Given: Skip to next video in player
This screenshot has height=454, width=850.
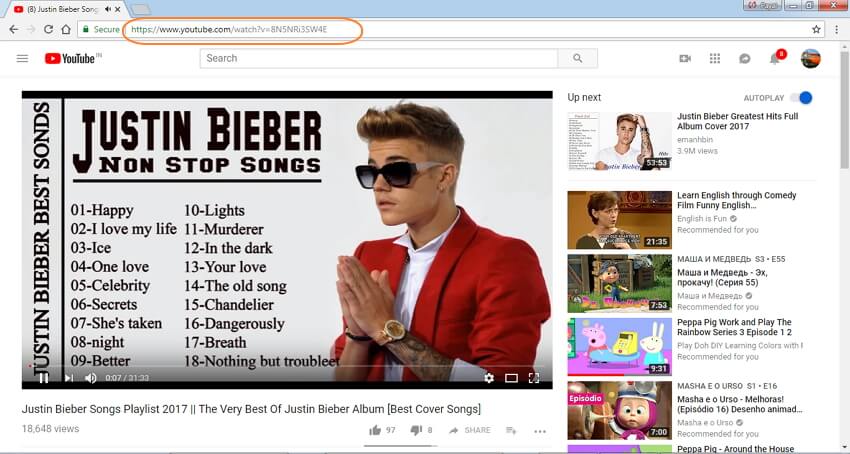Looking at the screenshot, I should (69, 378).
